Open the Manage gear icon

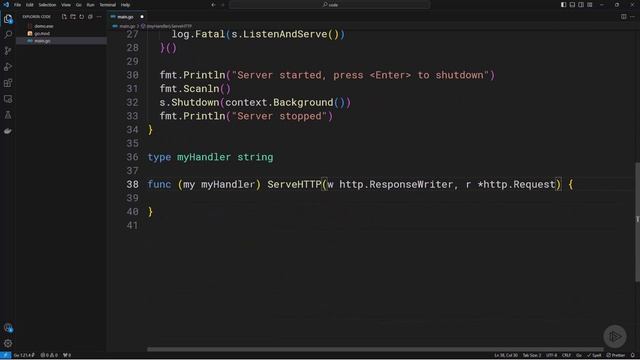tap(8, 344)
